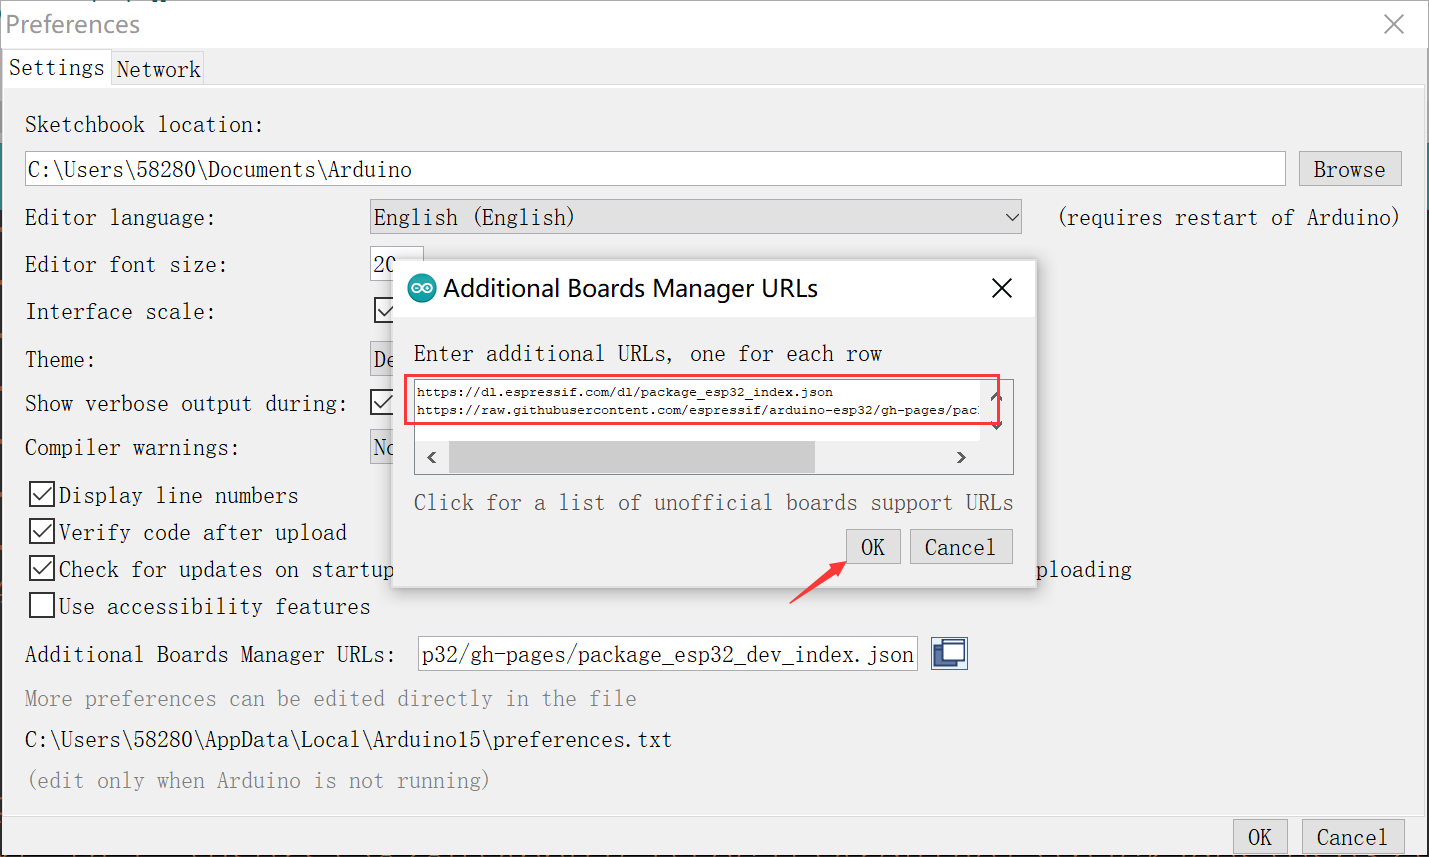Click the URL text area up arrow
The height and width of the screenshot is (857, 1429).
[x=996, y=396]
